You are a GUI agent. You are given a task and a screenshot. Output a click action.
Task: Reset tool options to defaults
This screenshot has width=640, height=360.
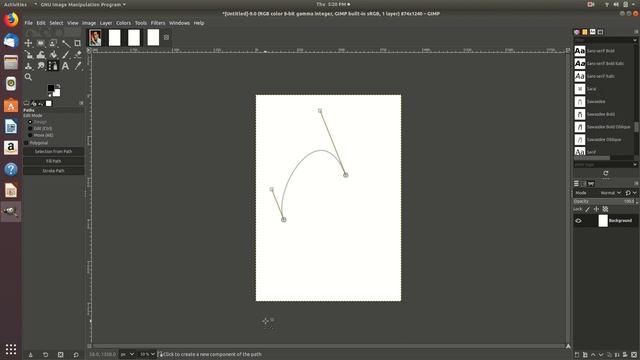[76, 355]
